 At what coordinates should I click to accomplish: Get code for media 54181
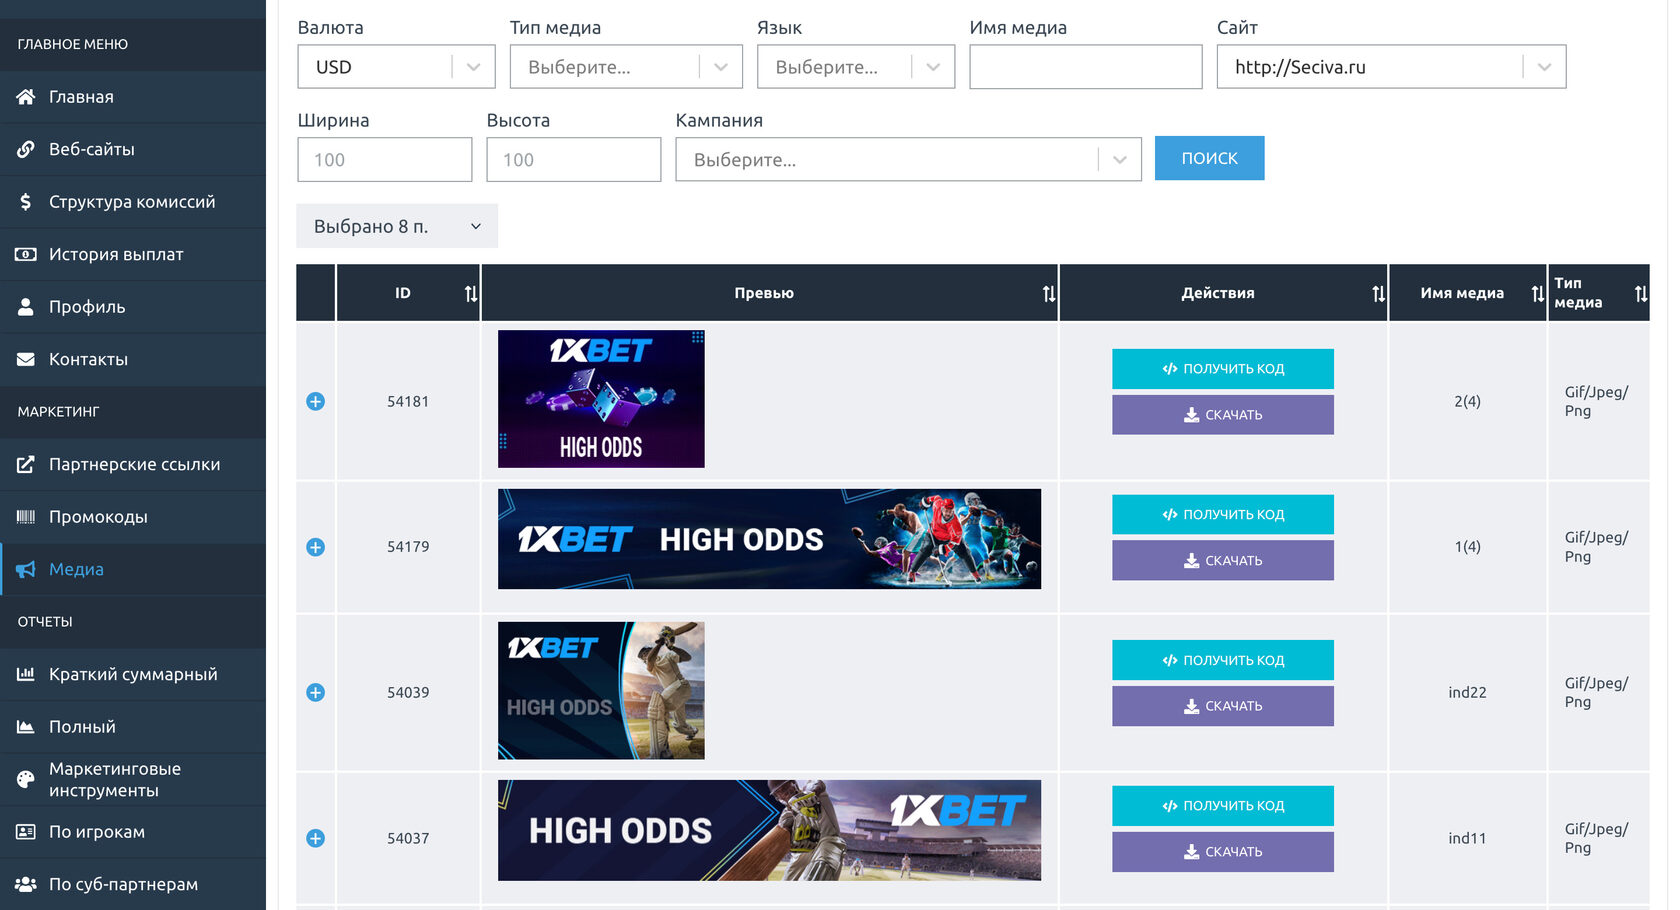tap(1222, 369)
